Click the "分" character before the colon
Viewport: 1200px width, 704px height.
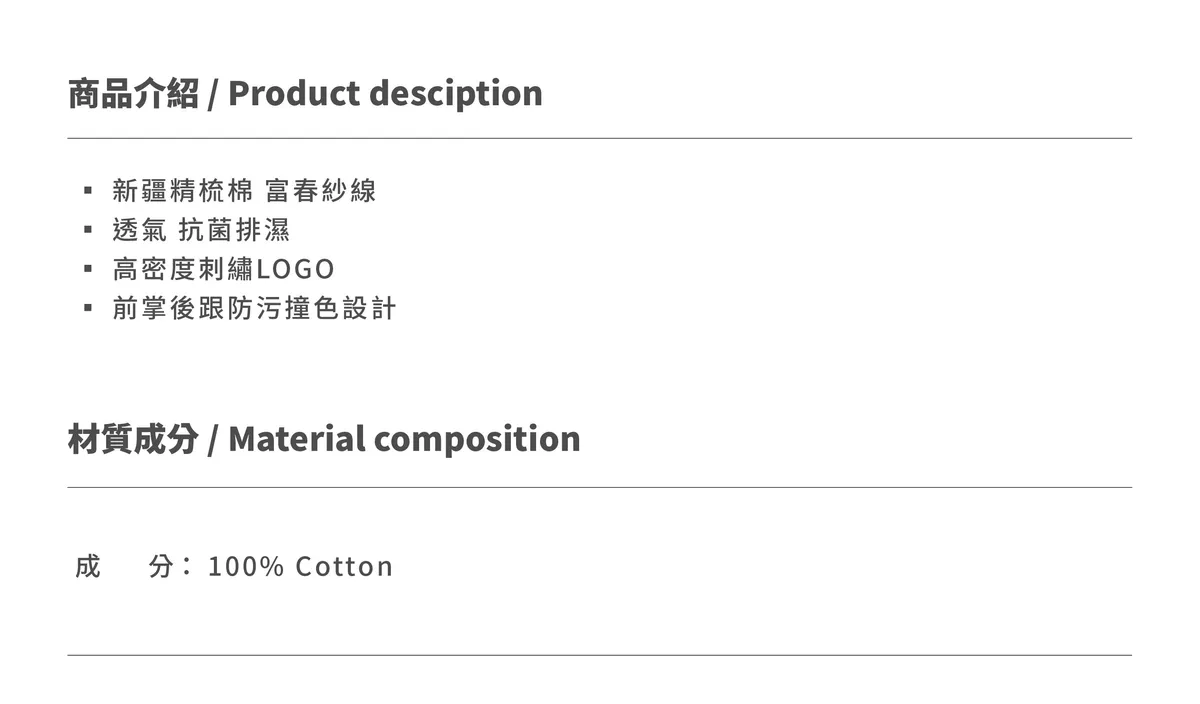(161, 567)
